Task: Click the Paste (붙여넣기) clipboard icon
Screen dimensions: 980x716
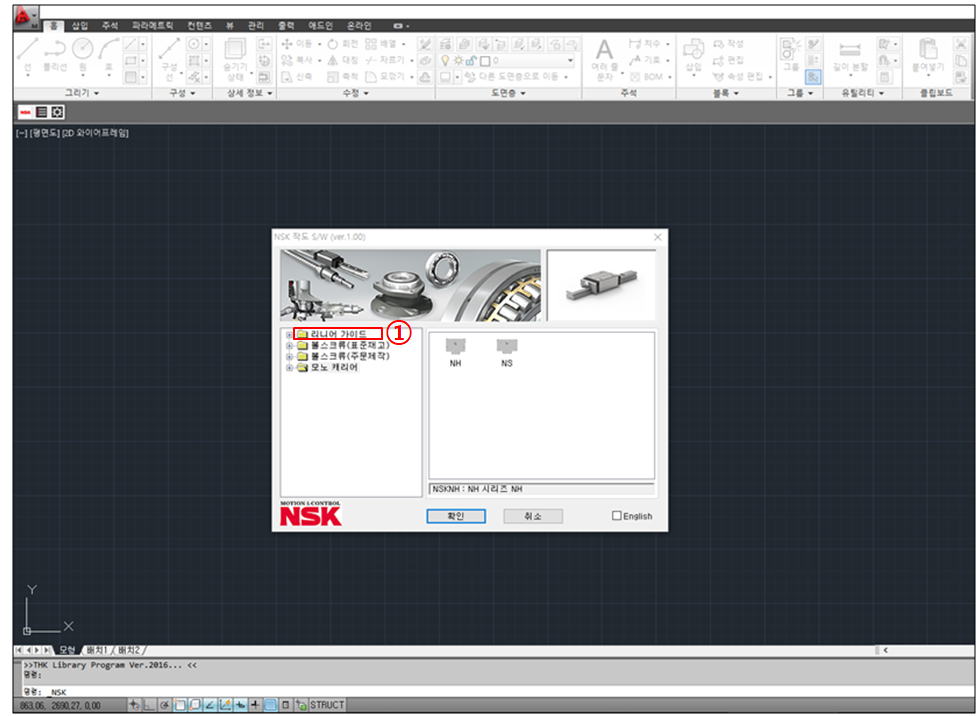Action: (927, 50)
